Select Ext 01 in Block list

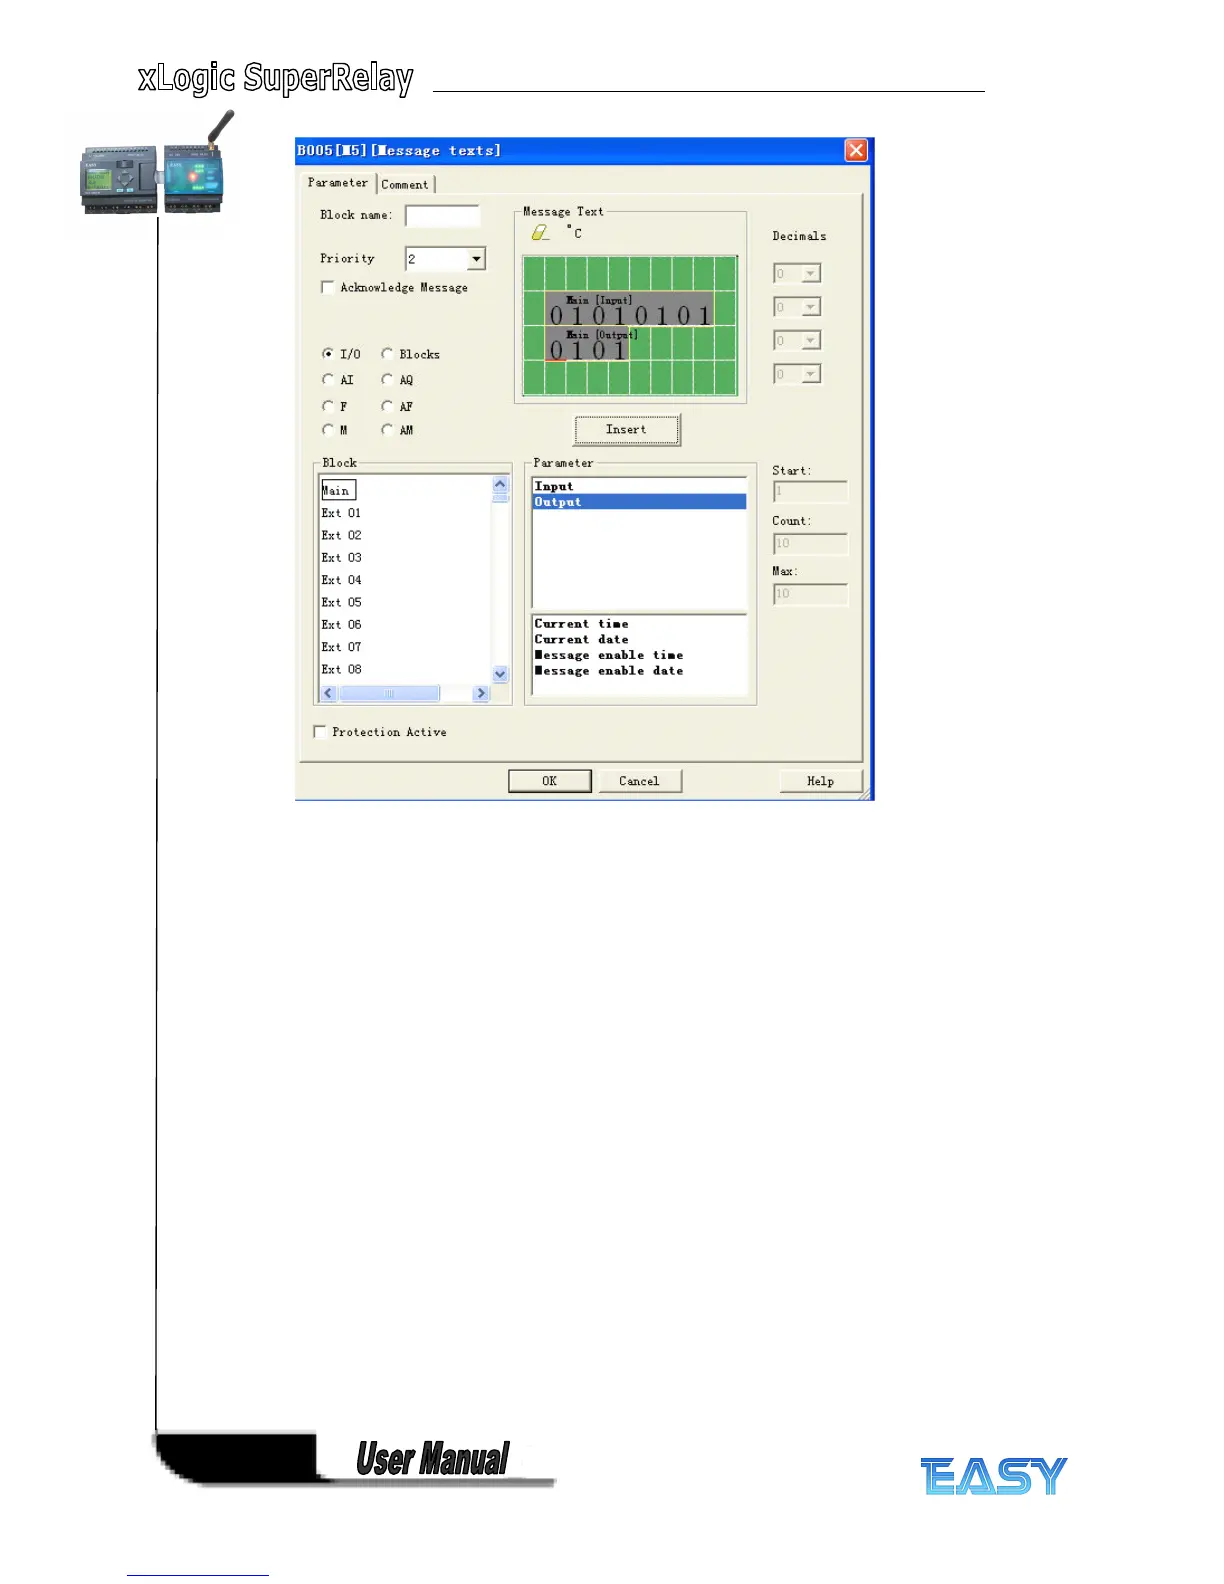click(x=341, y=513)
